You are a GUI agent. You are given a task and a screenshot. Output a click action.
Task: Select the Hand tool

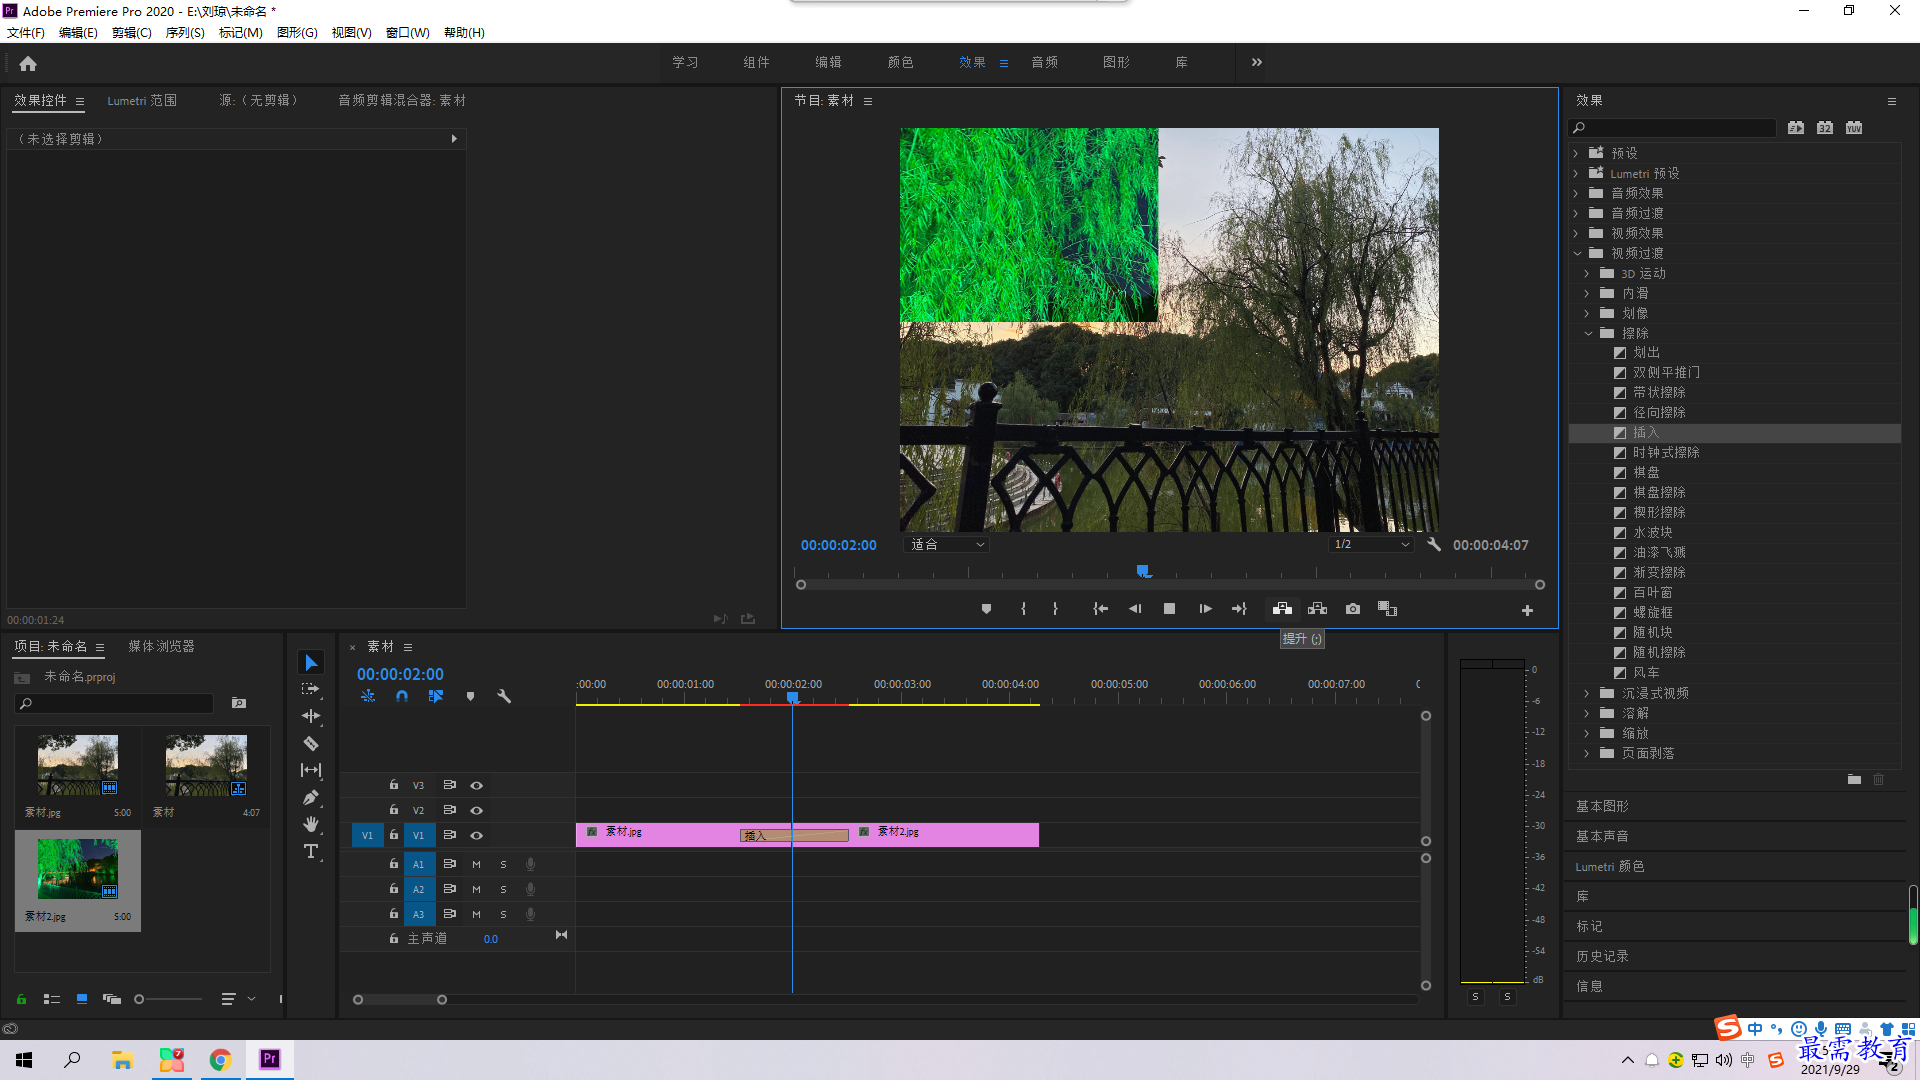pos(311,824)
